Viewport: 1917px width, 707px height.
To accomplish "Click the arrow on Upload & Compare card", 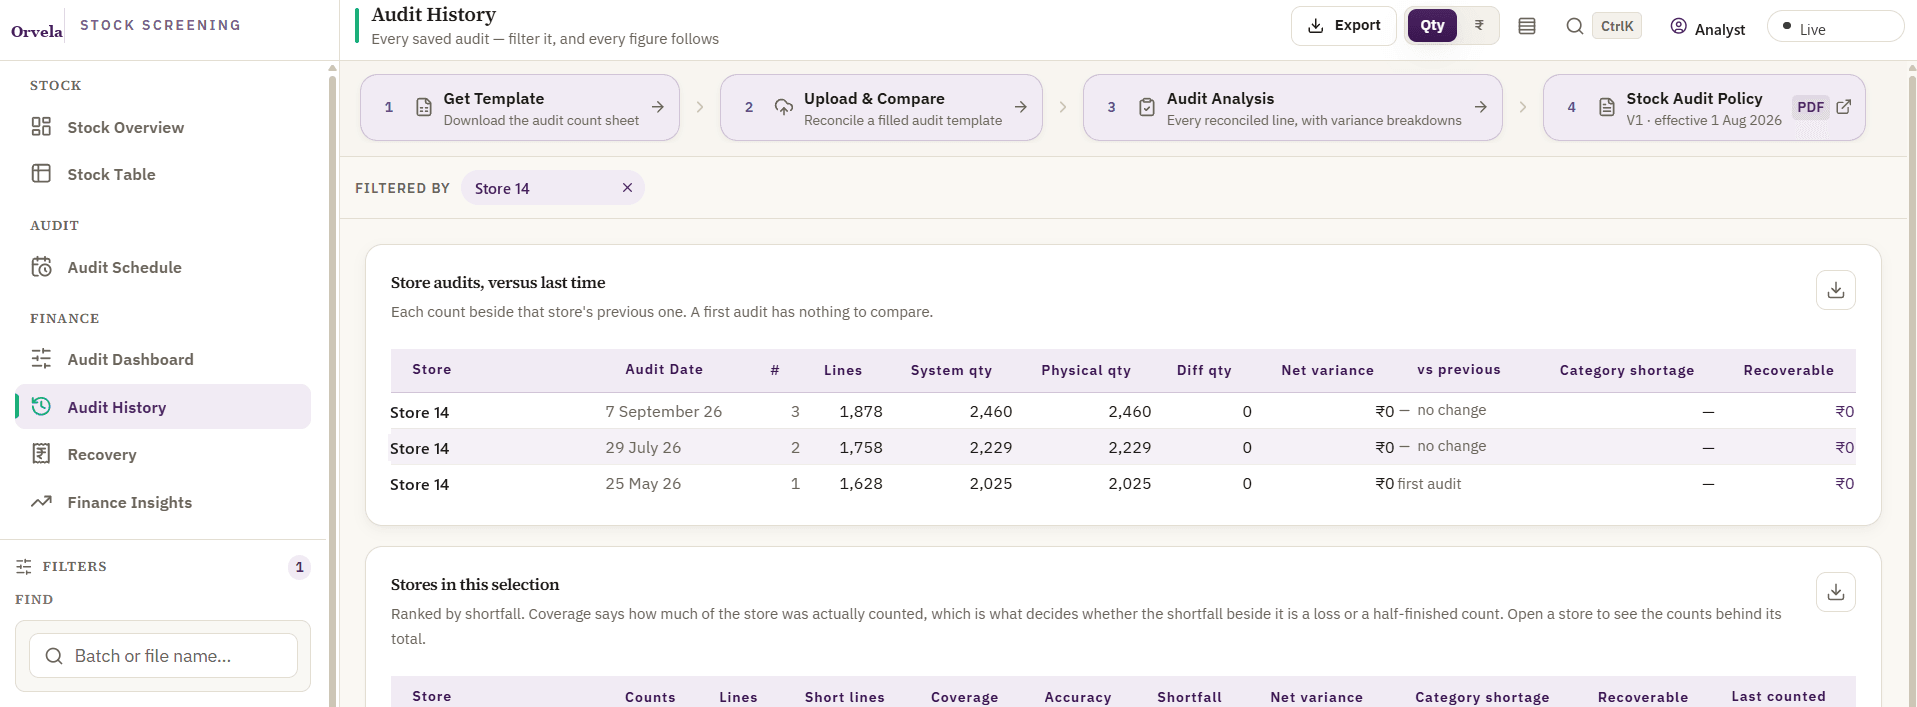I will coord(1021,107).
